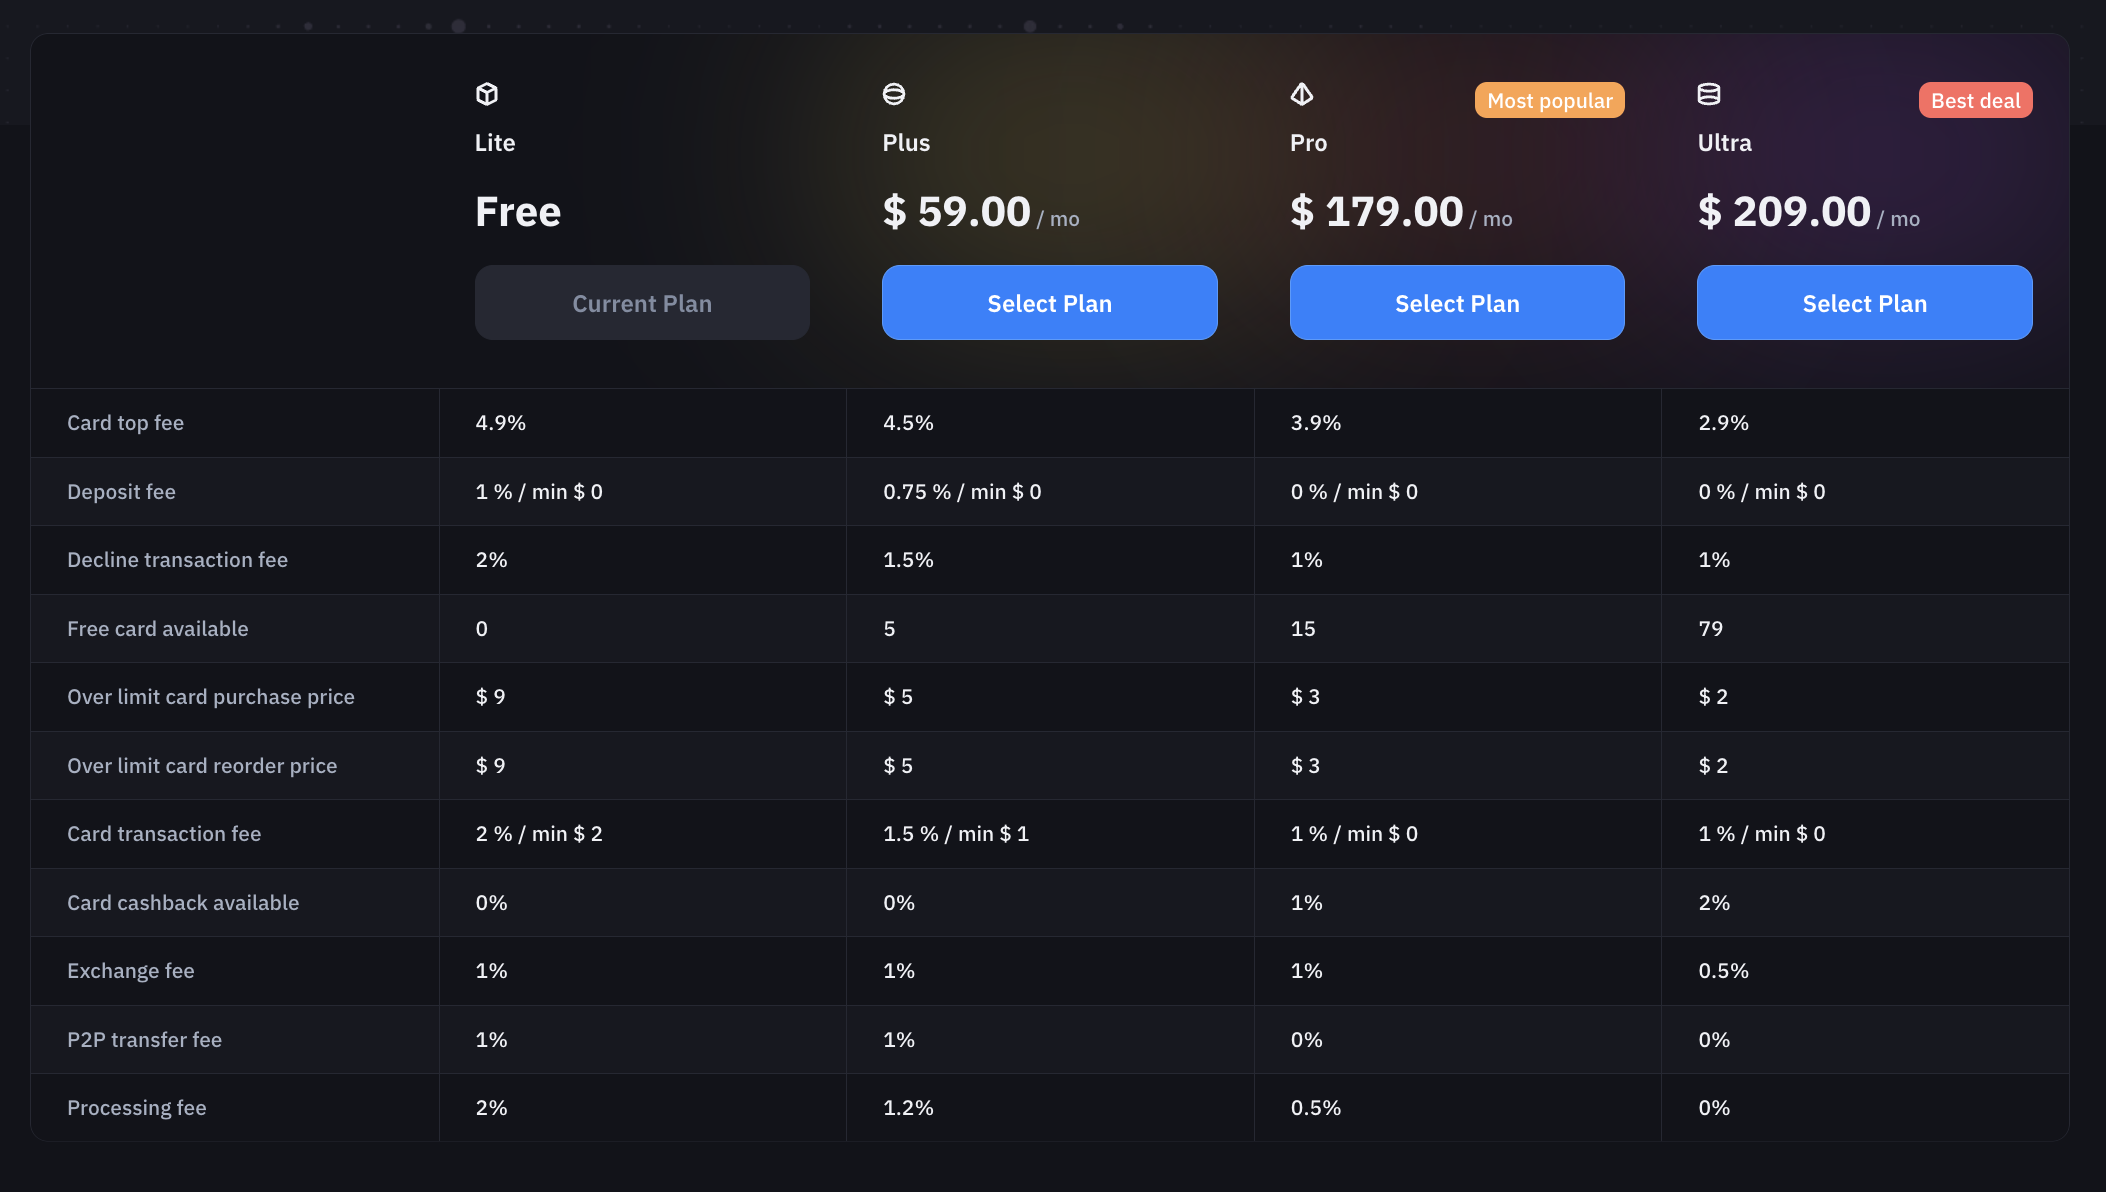This screenshot has width=2106, height=1192.
Task: Click the Pro plan pyramid icon
Action: [x=1302, y=94]
